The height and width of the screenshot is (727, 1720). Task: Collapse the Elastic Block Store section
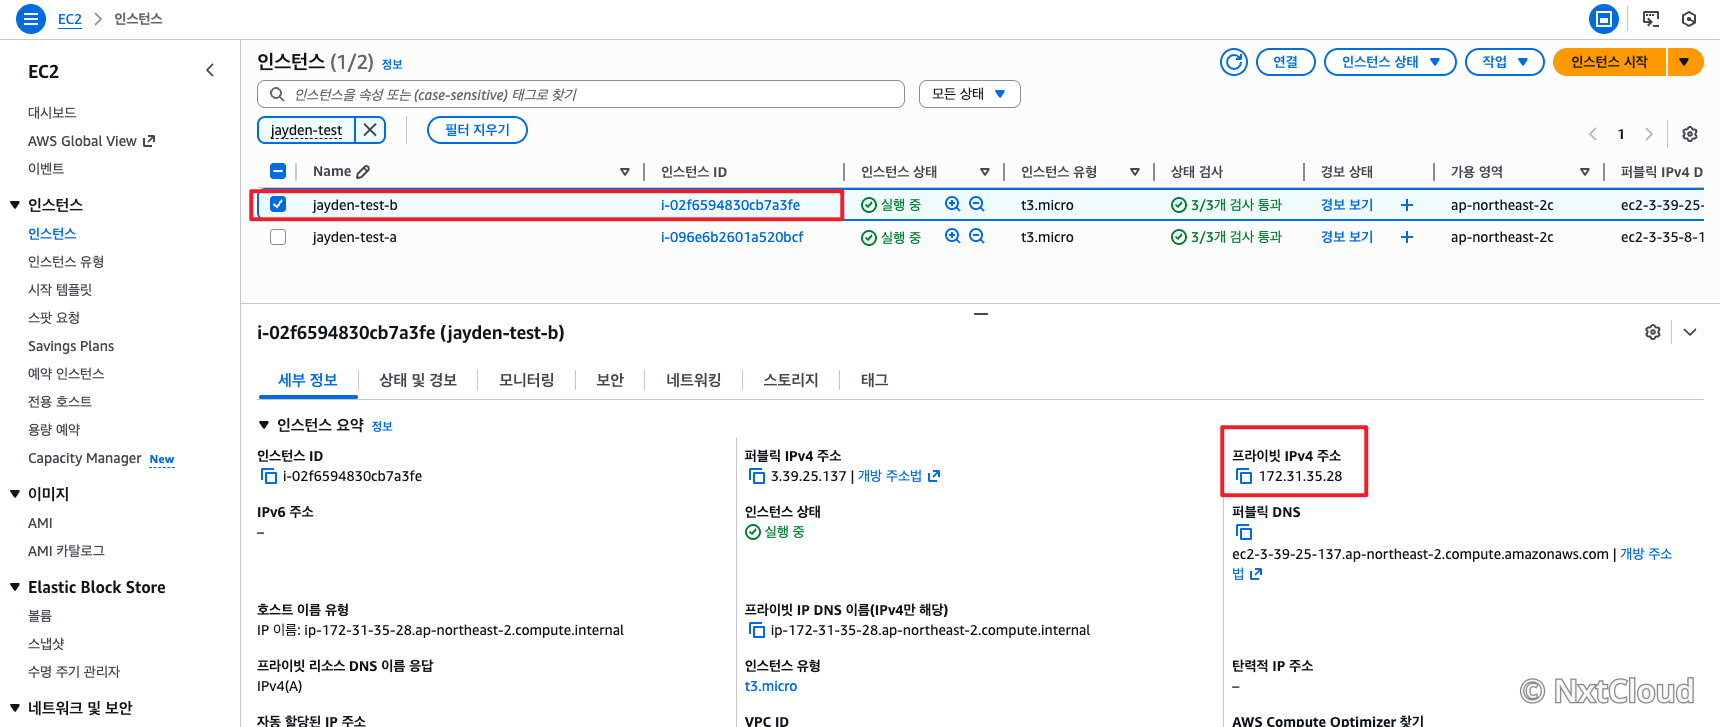tap(15, 588)
